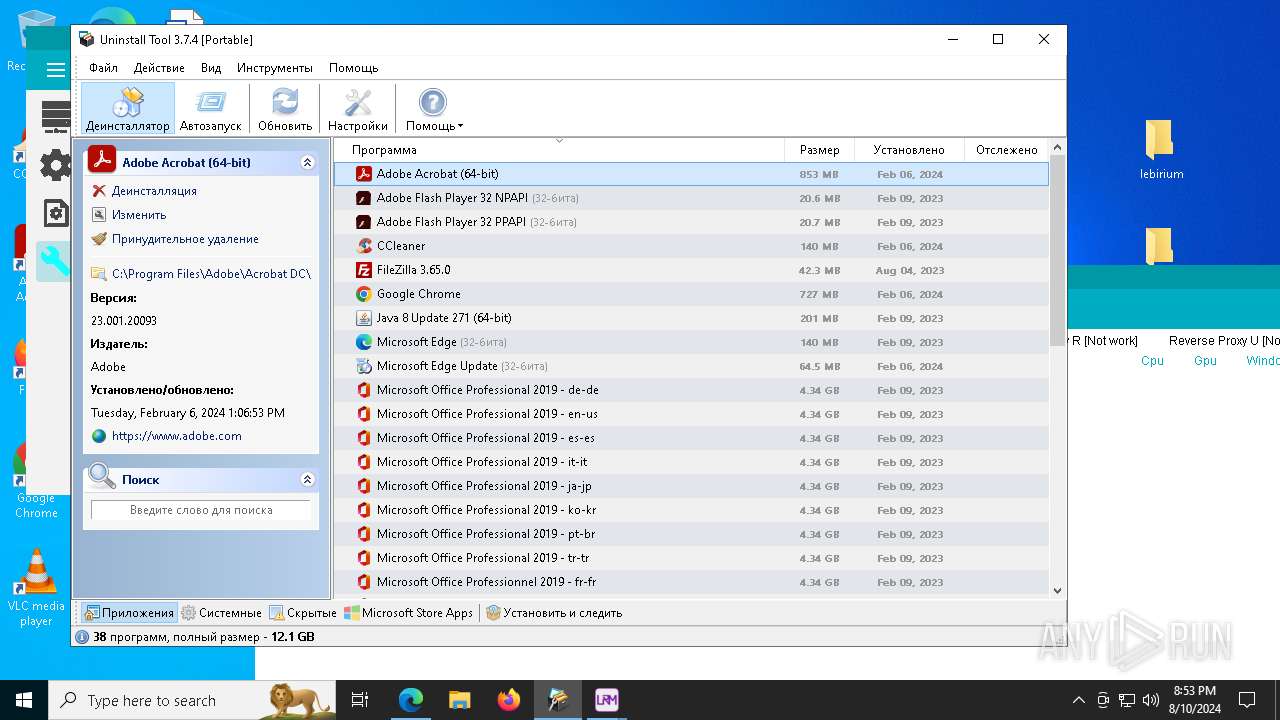Image resolution: width=1280 pixels, height=720 pixels.
Task: Select the Office Professional 2019 de-de icon
Action: click(364, 390)
